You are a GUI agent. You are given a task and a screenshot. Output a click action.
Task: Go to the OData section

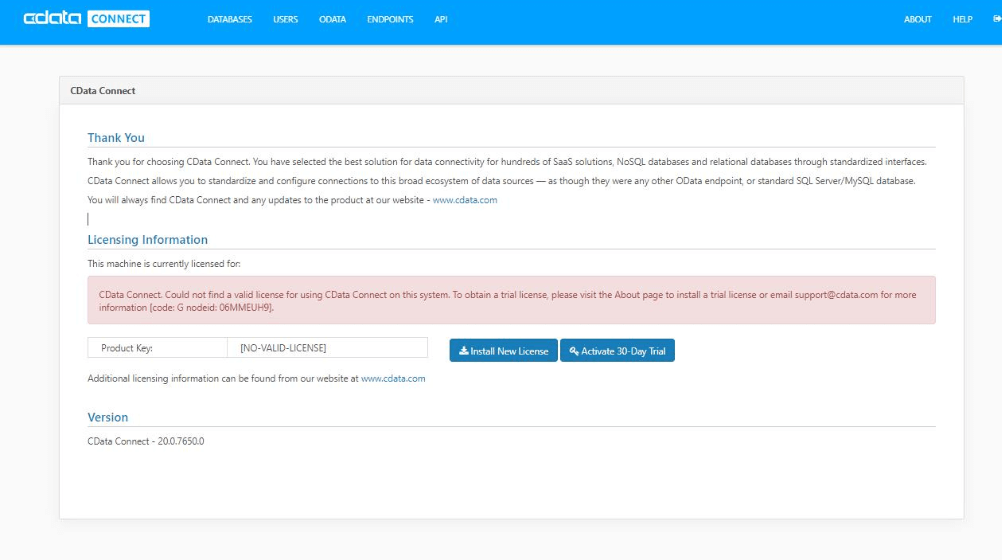click(x=332, y=20)
